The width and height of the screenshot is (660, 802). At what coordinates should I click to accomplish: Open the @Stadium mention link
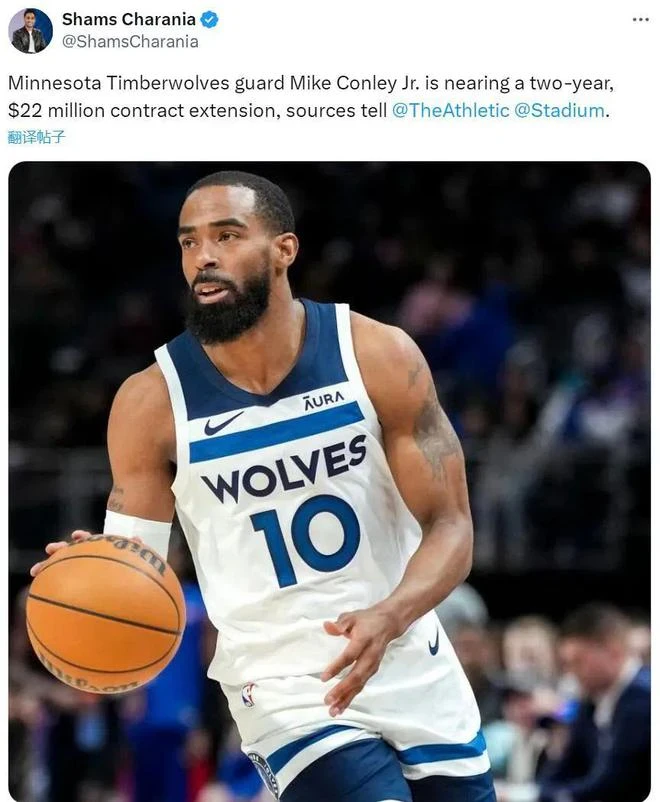(x=559, y=110)
